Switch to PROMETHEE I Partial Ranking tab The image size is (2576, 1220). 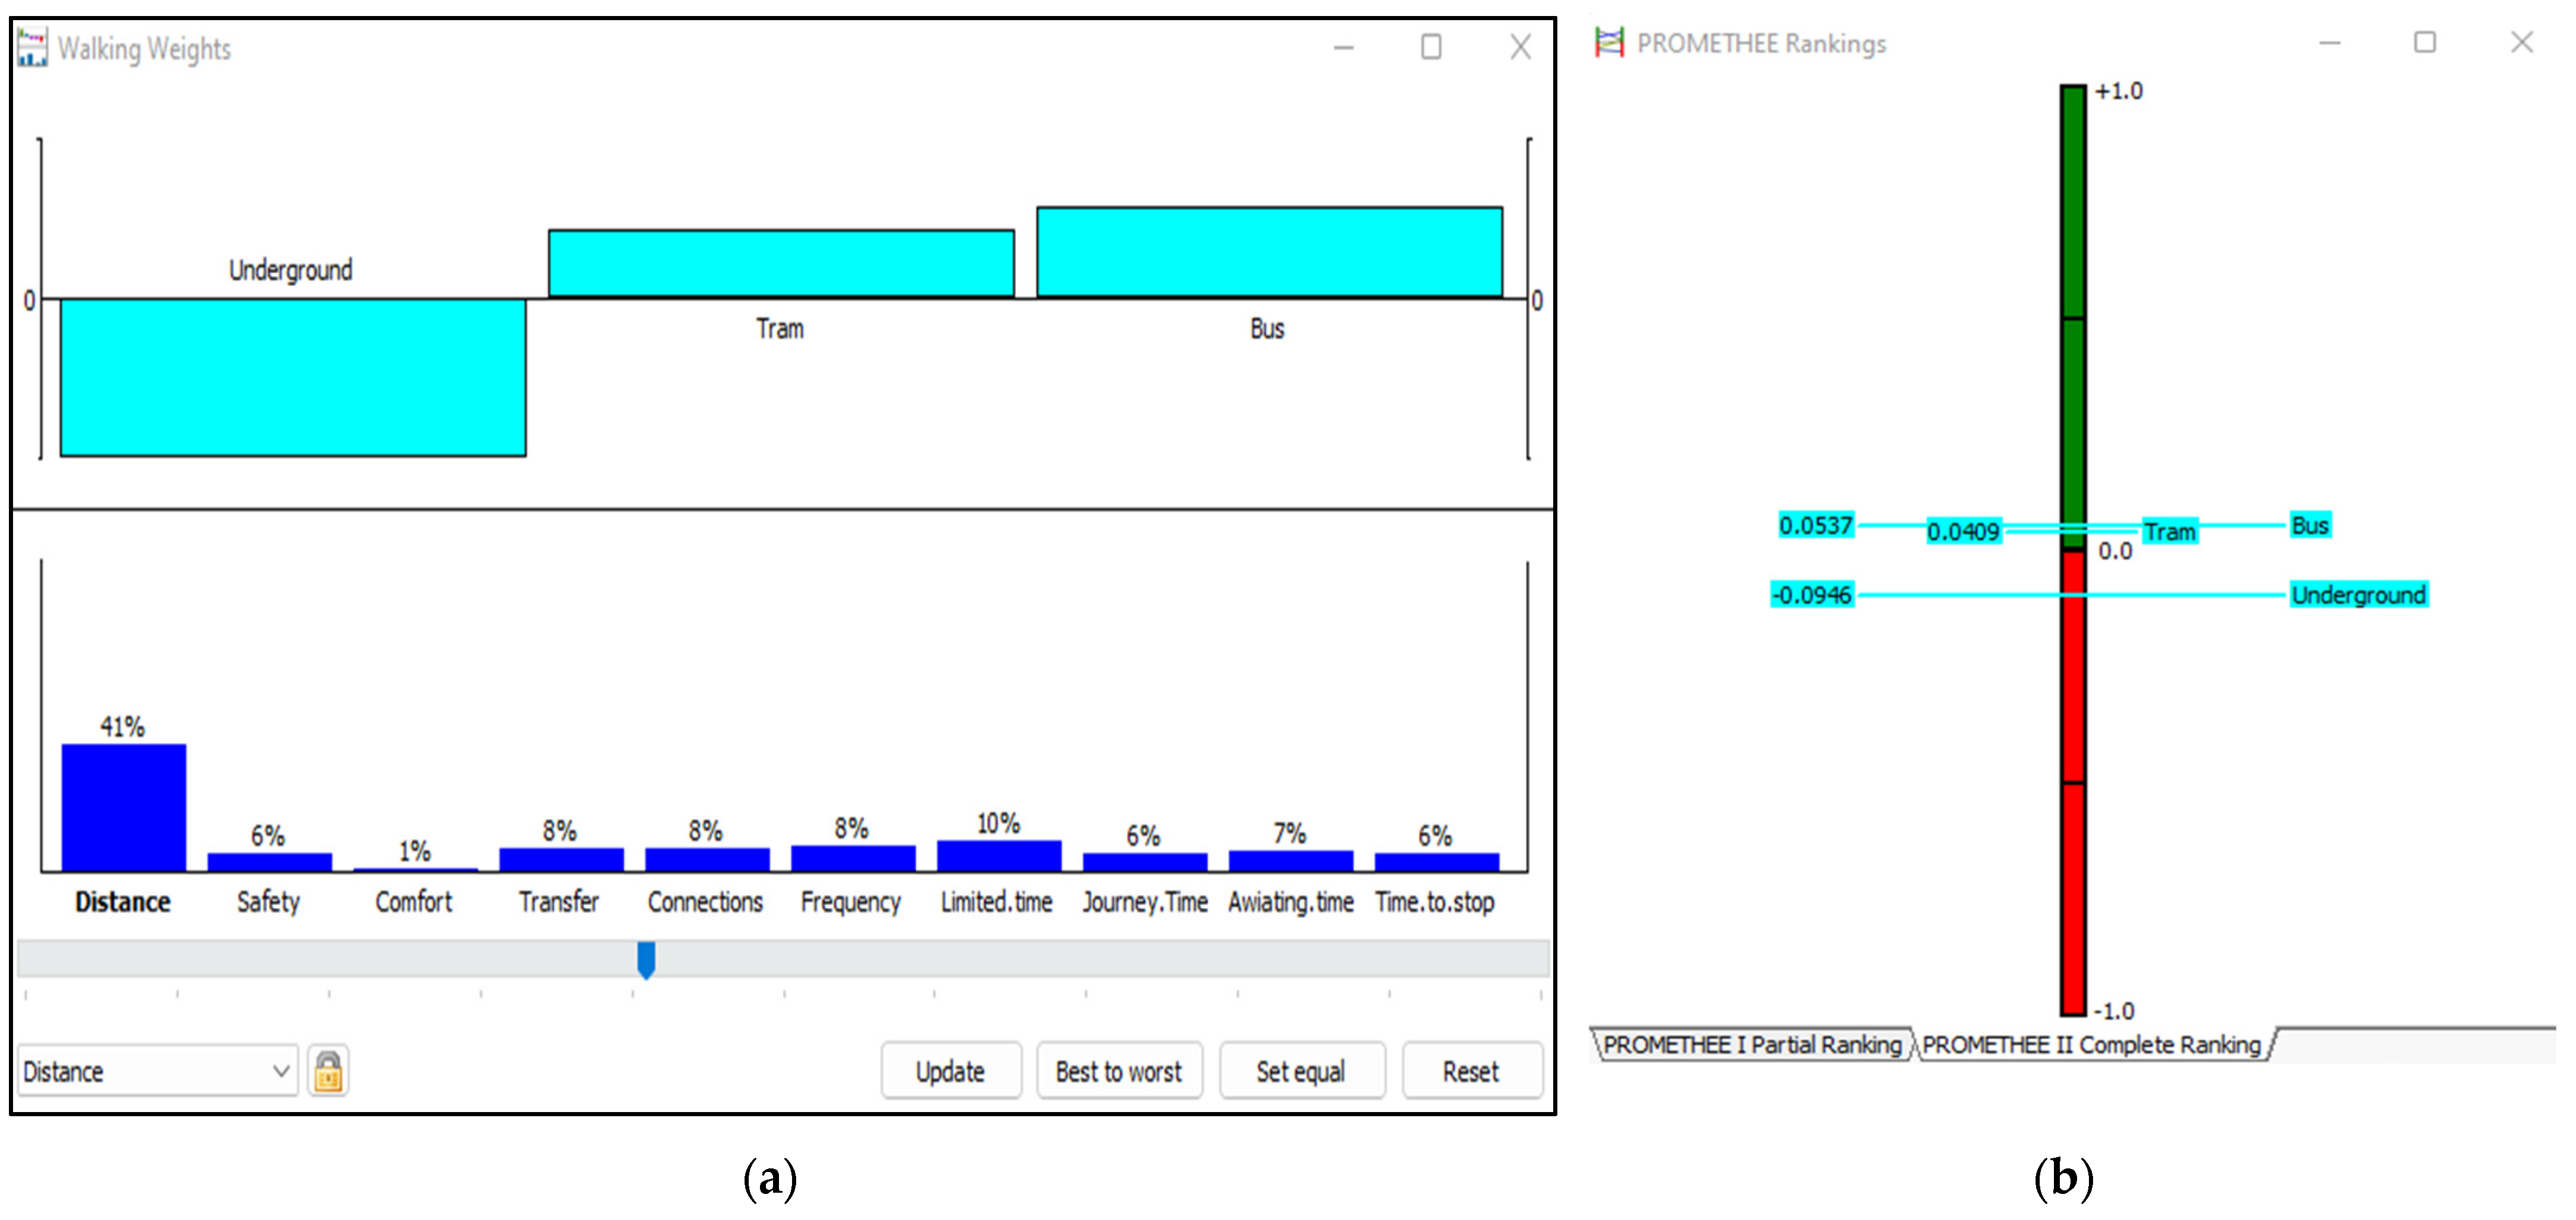click(x=1751, y=1045)
